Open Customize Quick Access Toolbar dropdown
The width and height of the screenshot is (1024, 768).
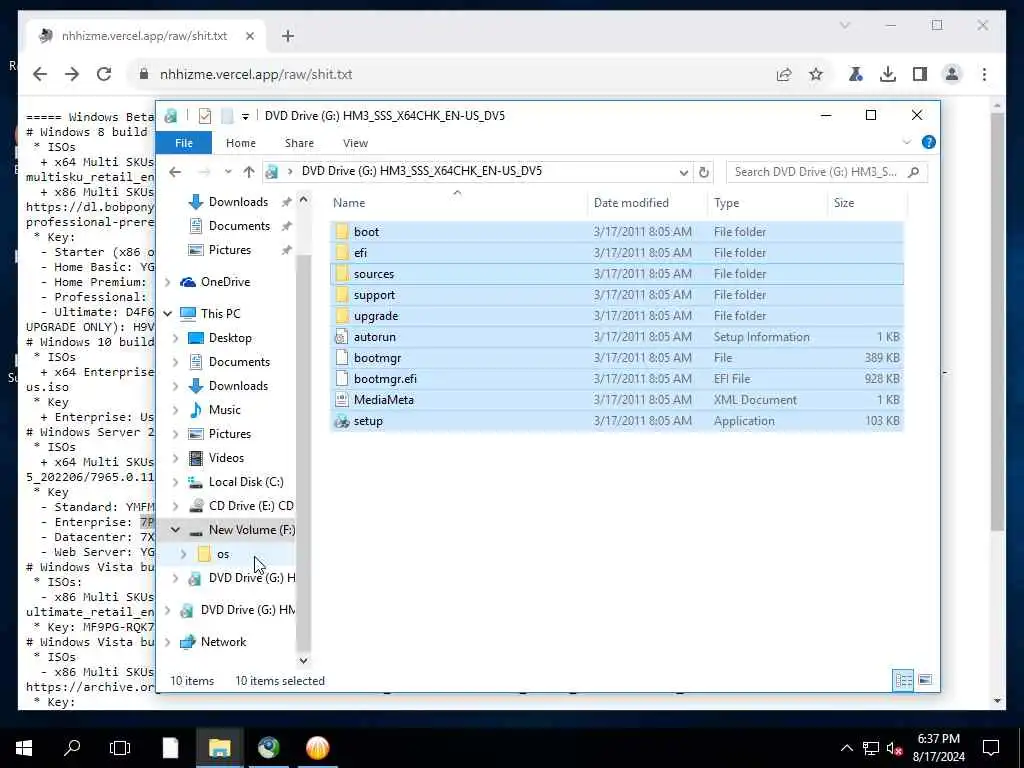click(245, 117)
